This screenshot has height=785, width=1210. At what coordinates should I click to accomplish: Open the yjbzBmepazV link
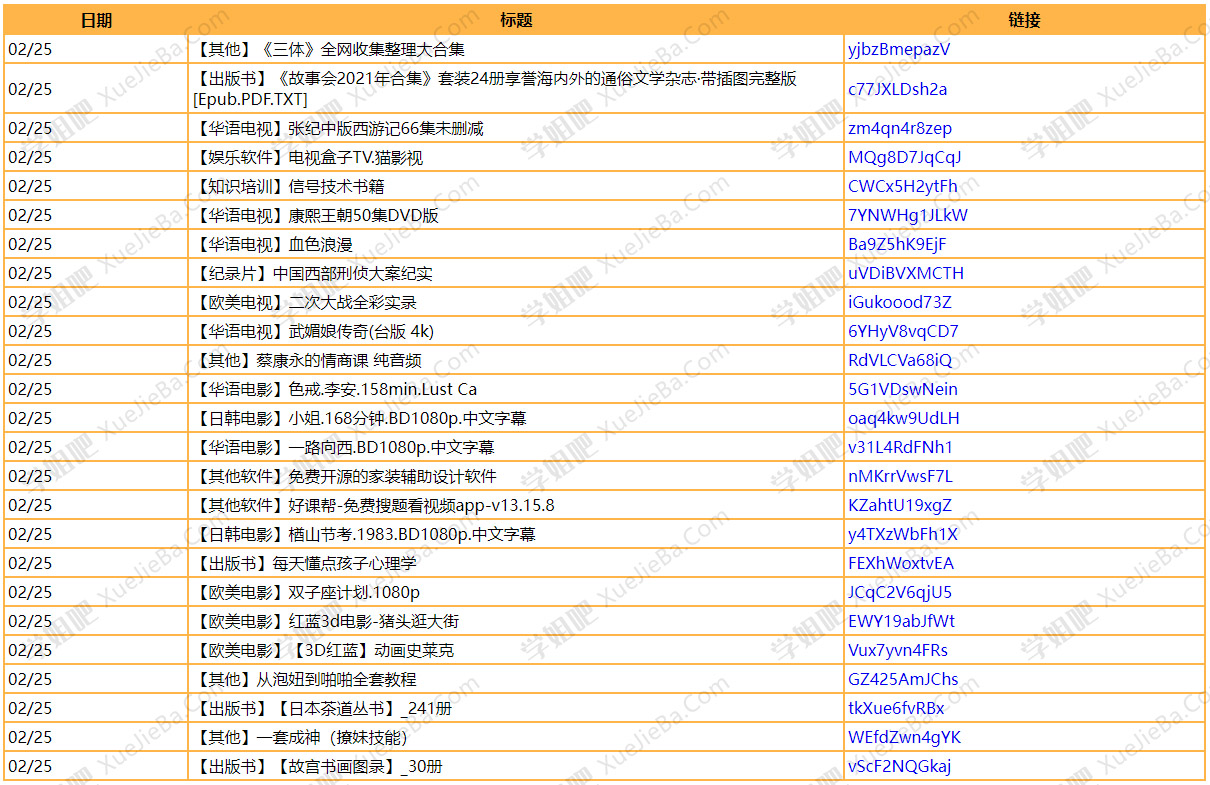tap(898, 49)
